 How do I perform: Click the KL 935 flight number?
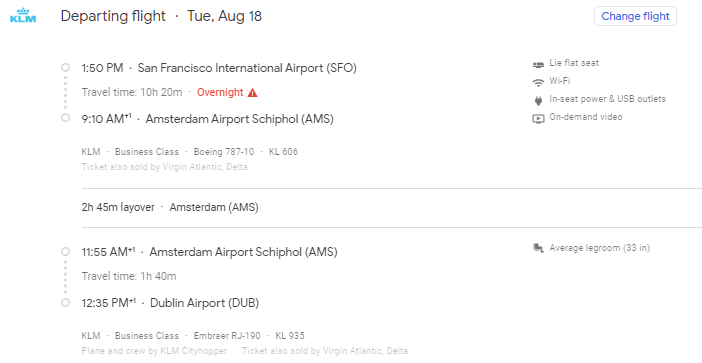(x=290, y=336)
